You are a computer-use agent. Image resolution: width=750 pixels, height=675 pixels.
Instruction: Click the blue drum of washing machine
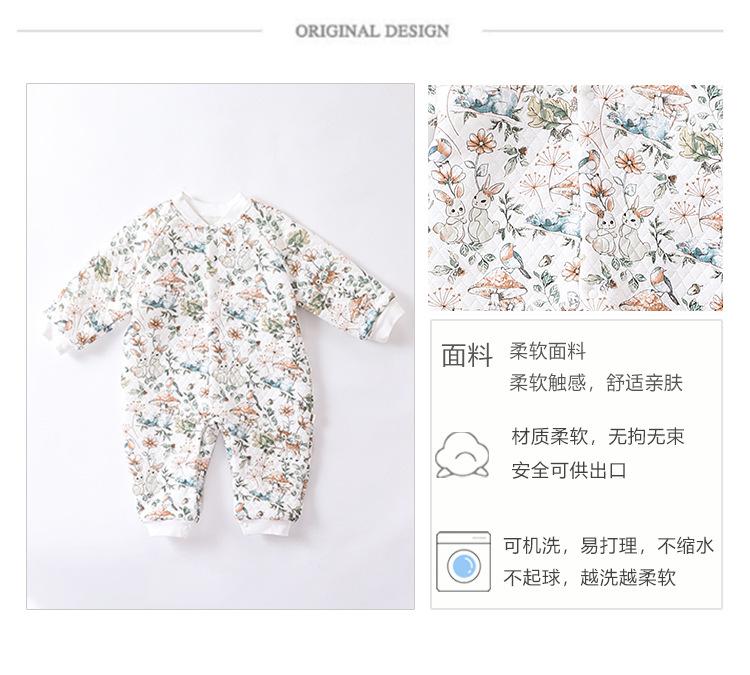coord(463,567)
